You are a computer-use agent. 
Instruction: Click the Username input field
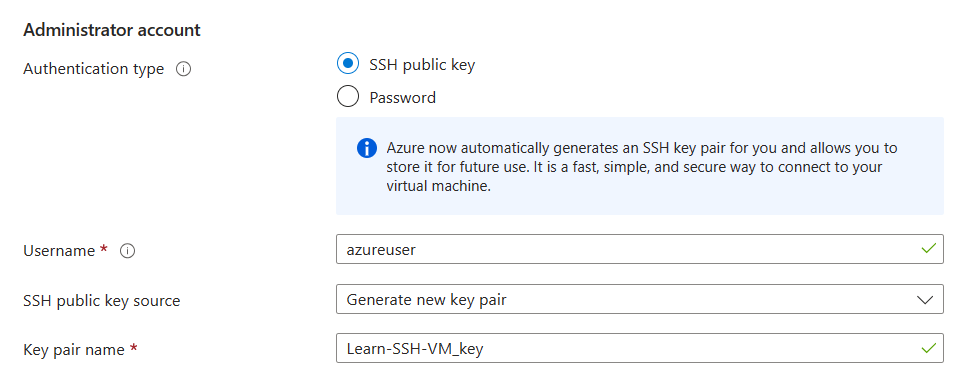[639, 249]
